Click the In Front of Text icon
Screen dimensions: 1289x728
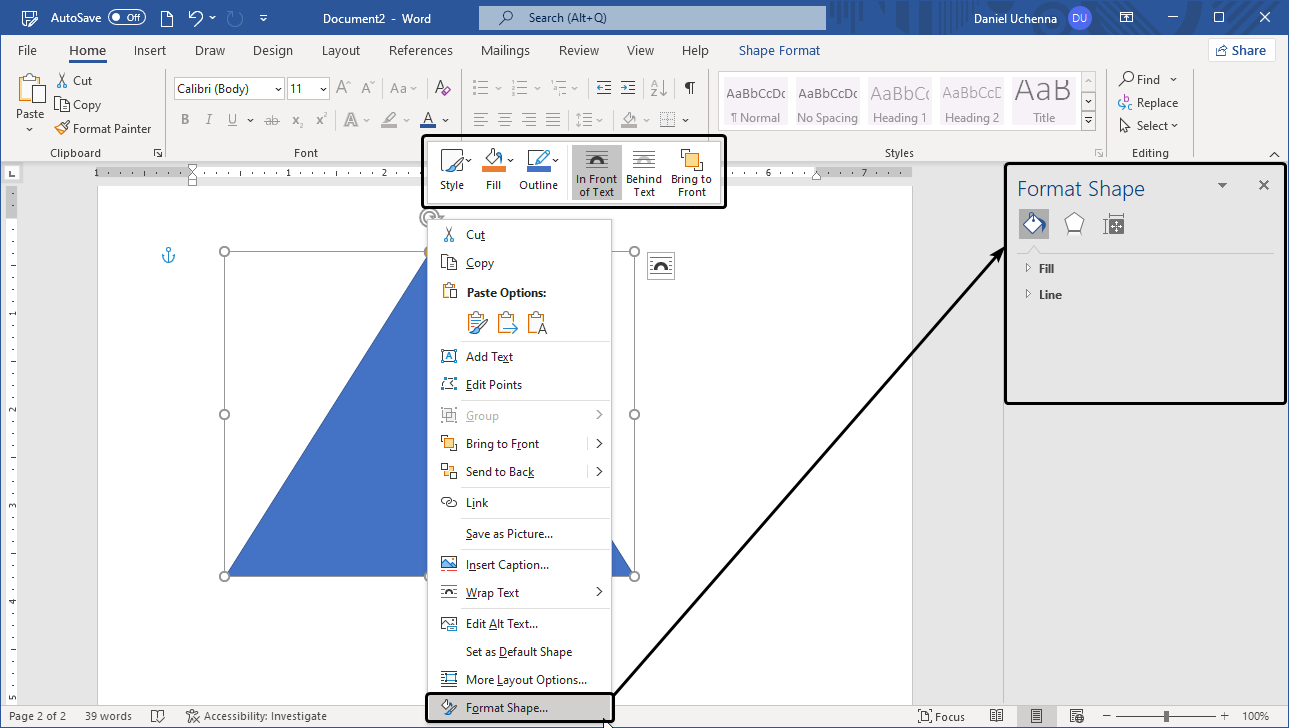(x=596, y=170)
